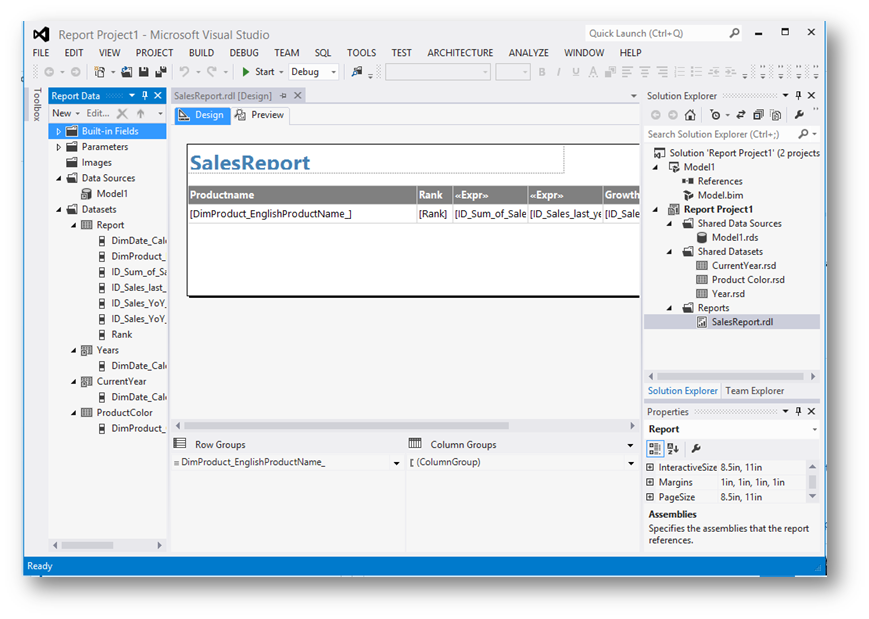Close the SalesReport.rdl document tab
The image size is (869, 619).
click(298, 95)
